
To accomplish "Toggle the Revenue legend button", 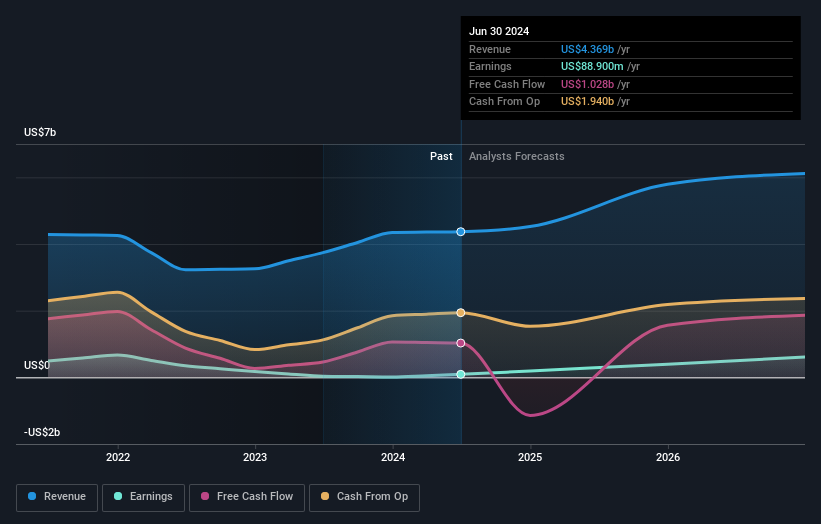I will pyautogui.click(x=57, y=497).
